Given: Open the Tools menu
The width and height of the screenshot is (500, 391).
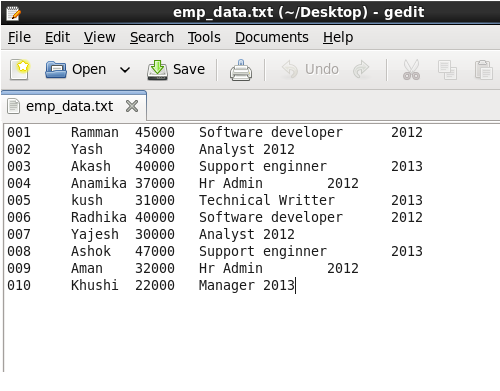Looking at the screenshot, I should pyautogui.click(x=204, y=37).
